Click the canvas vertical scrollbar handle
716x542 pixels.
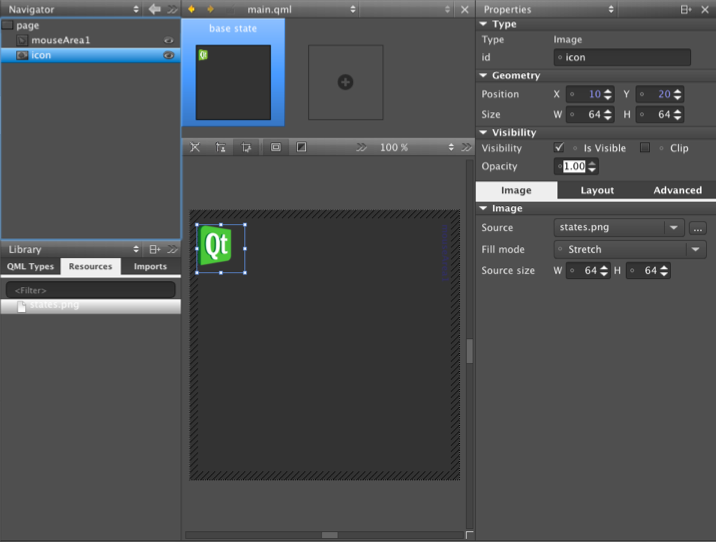pyautogui.click(x=469, y=351)
